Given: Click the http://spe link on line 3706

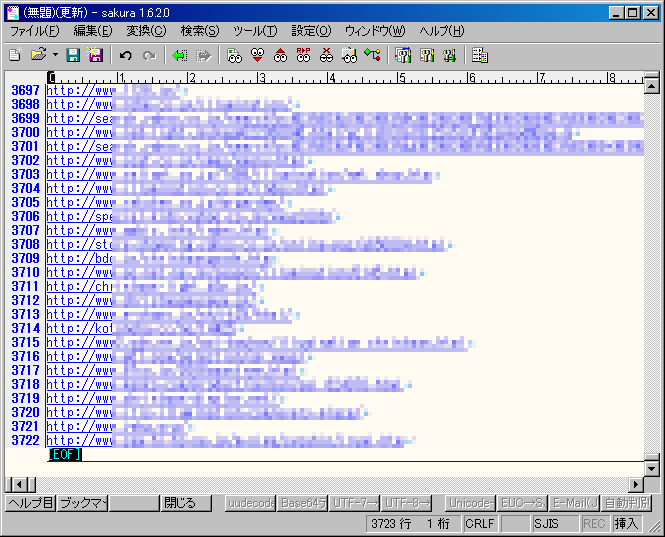Looking at the screenshot, I should pos(79,216).
